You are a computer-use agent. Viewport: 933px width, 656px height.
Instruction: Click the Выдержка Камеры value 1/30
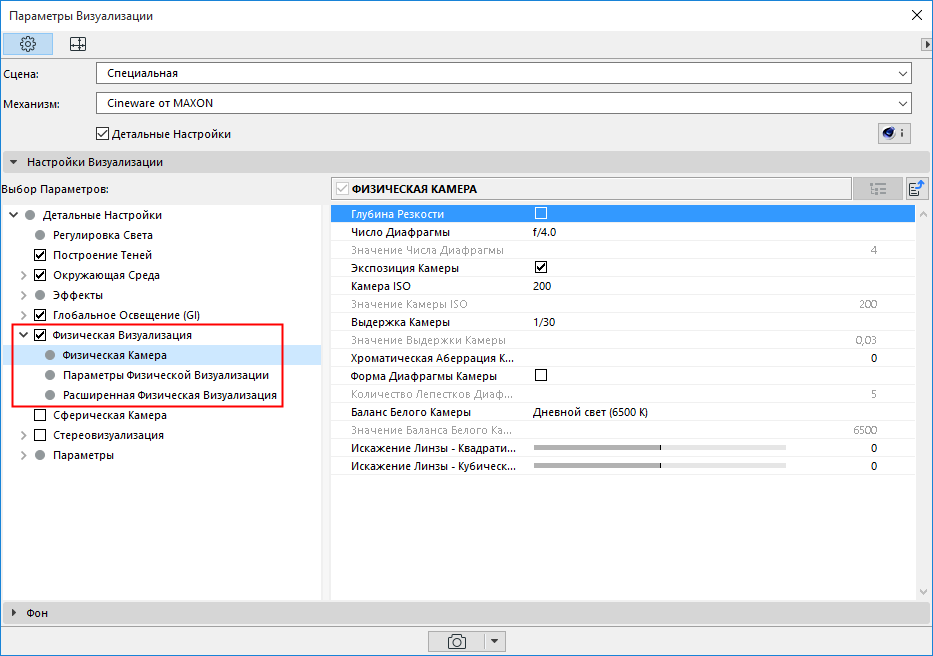pyautogui.click(x=544, y=322)
